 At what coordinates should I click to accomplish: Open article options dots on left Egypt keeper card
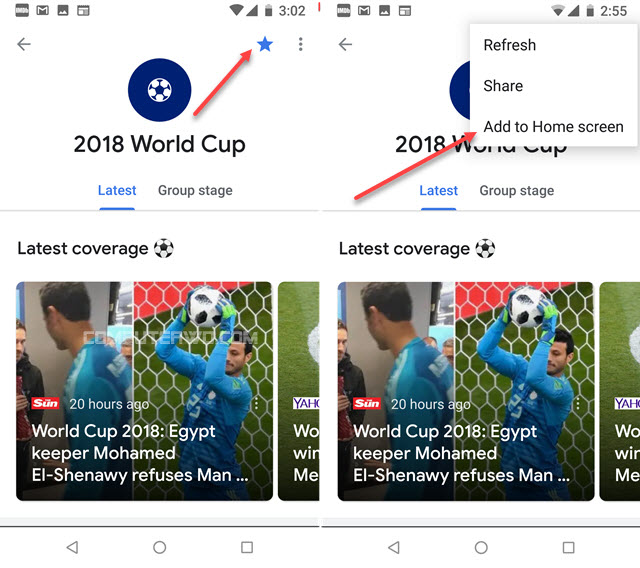tap(256, 404)
